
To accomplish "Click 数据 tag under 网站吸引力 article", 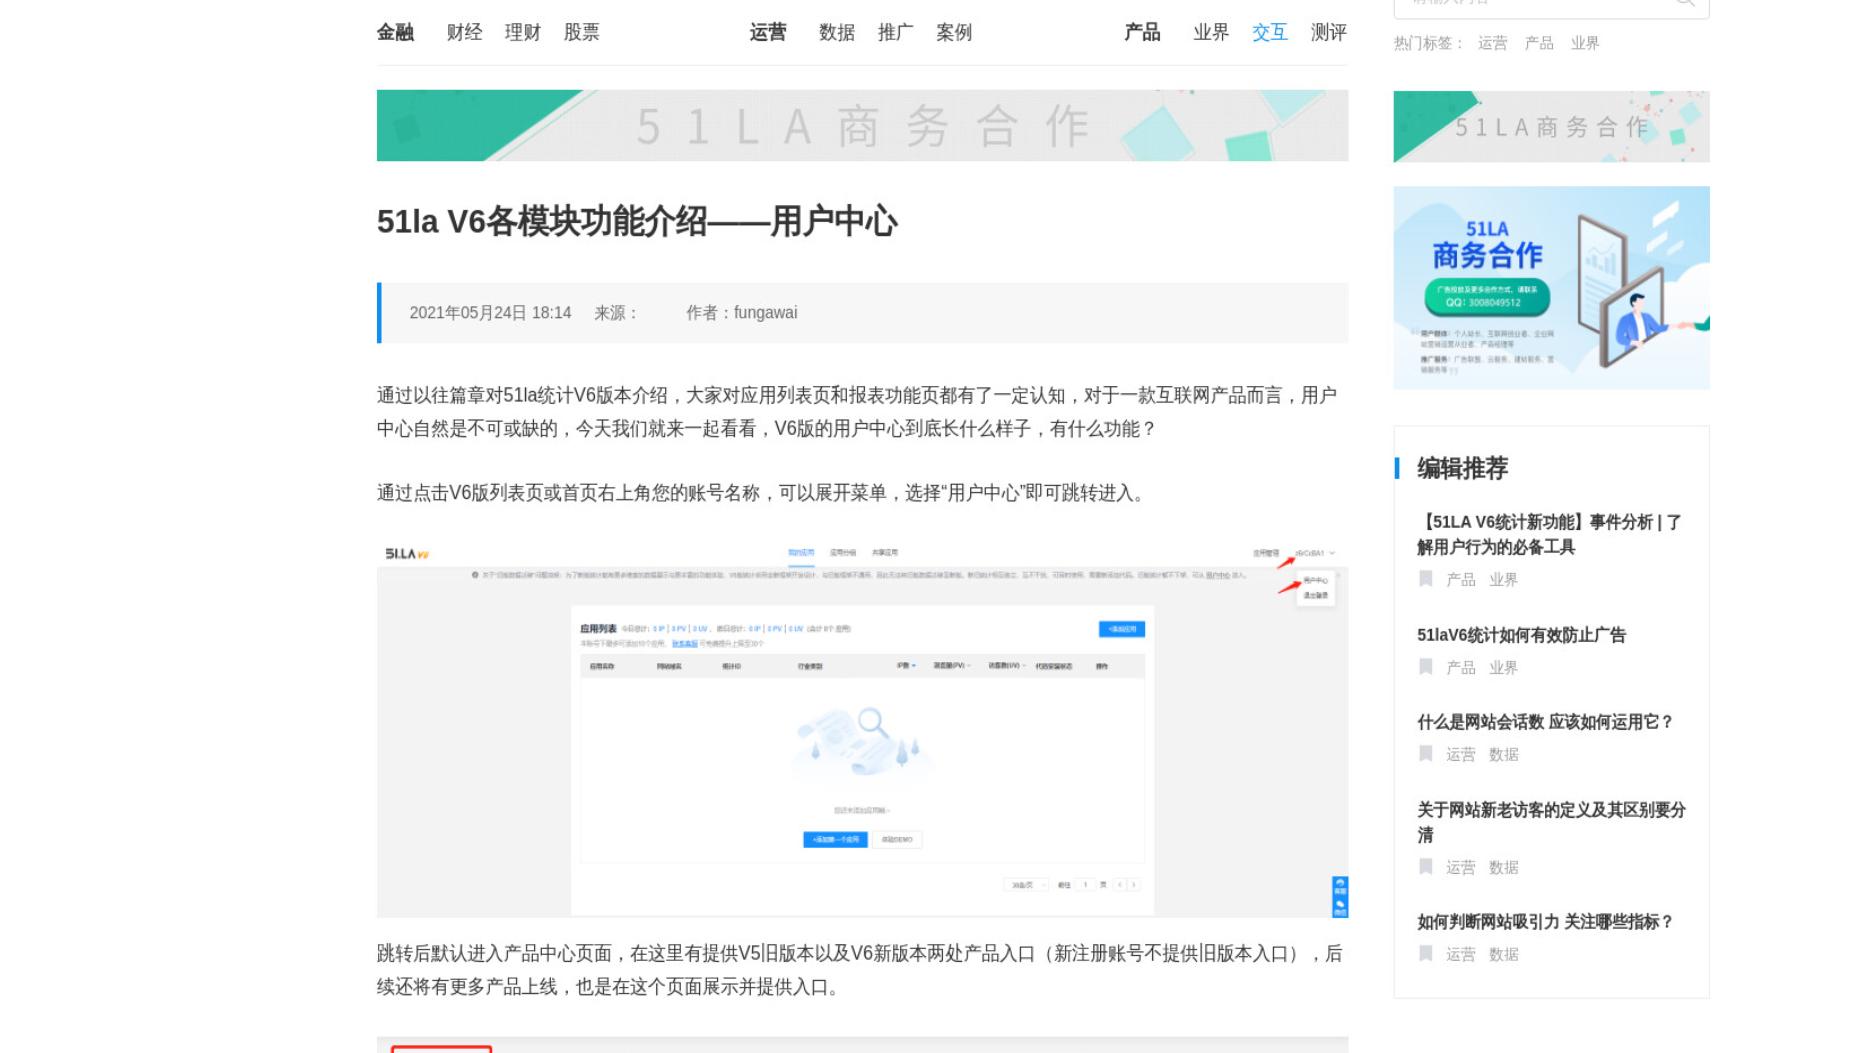I will pyautogui.click(x=1503, y=954).
